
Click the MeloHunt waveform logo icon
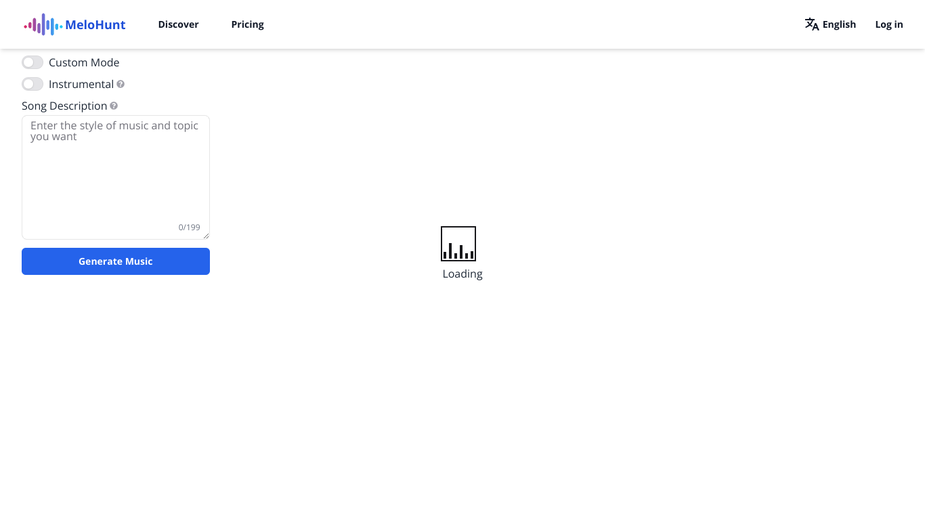(43, 25)
